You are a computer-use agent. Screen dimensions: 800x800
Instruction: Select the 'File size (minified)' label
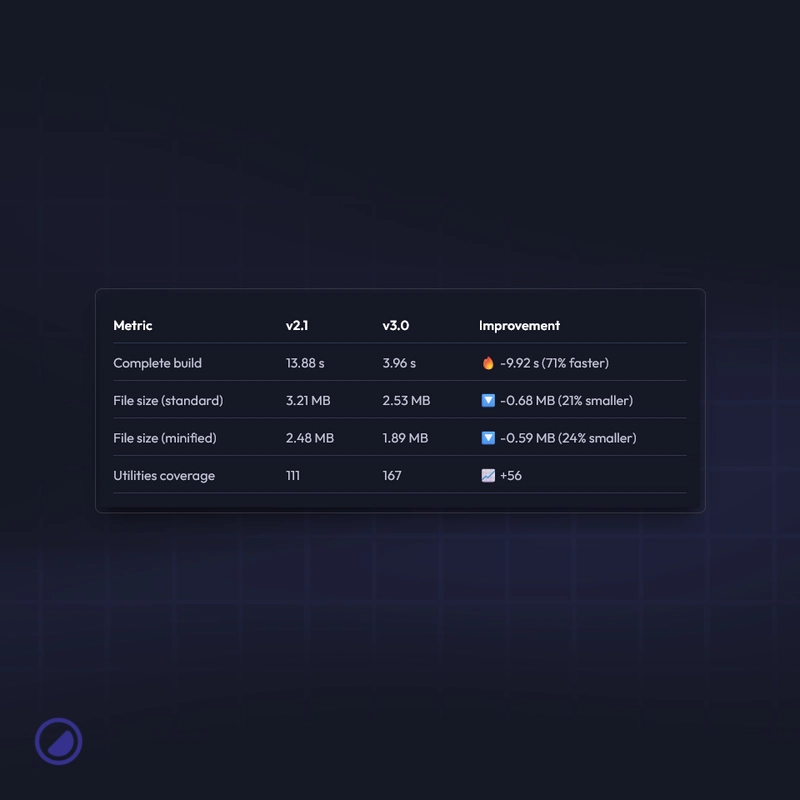(165, 438)
